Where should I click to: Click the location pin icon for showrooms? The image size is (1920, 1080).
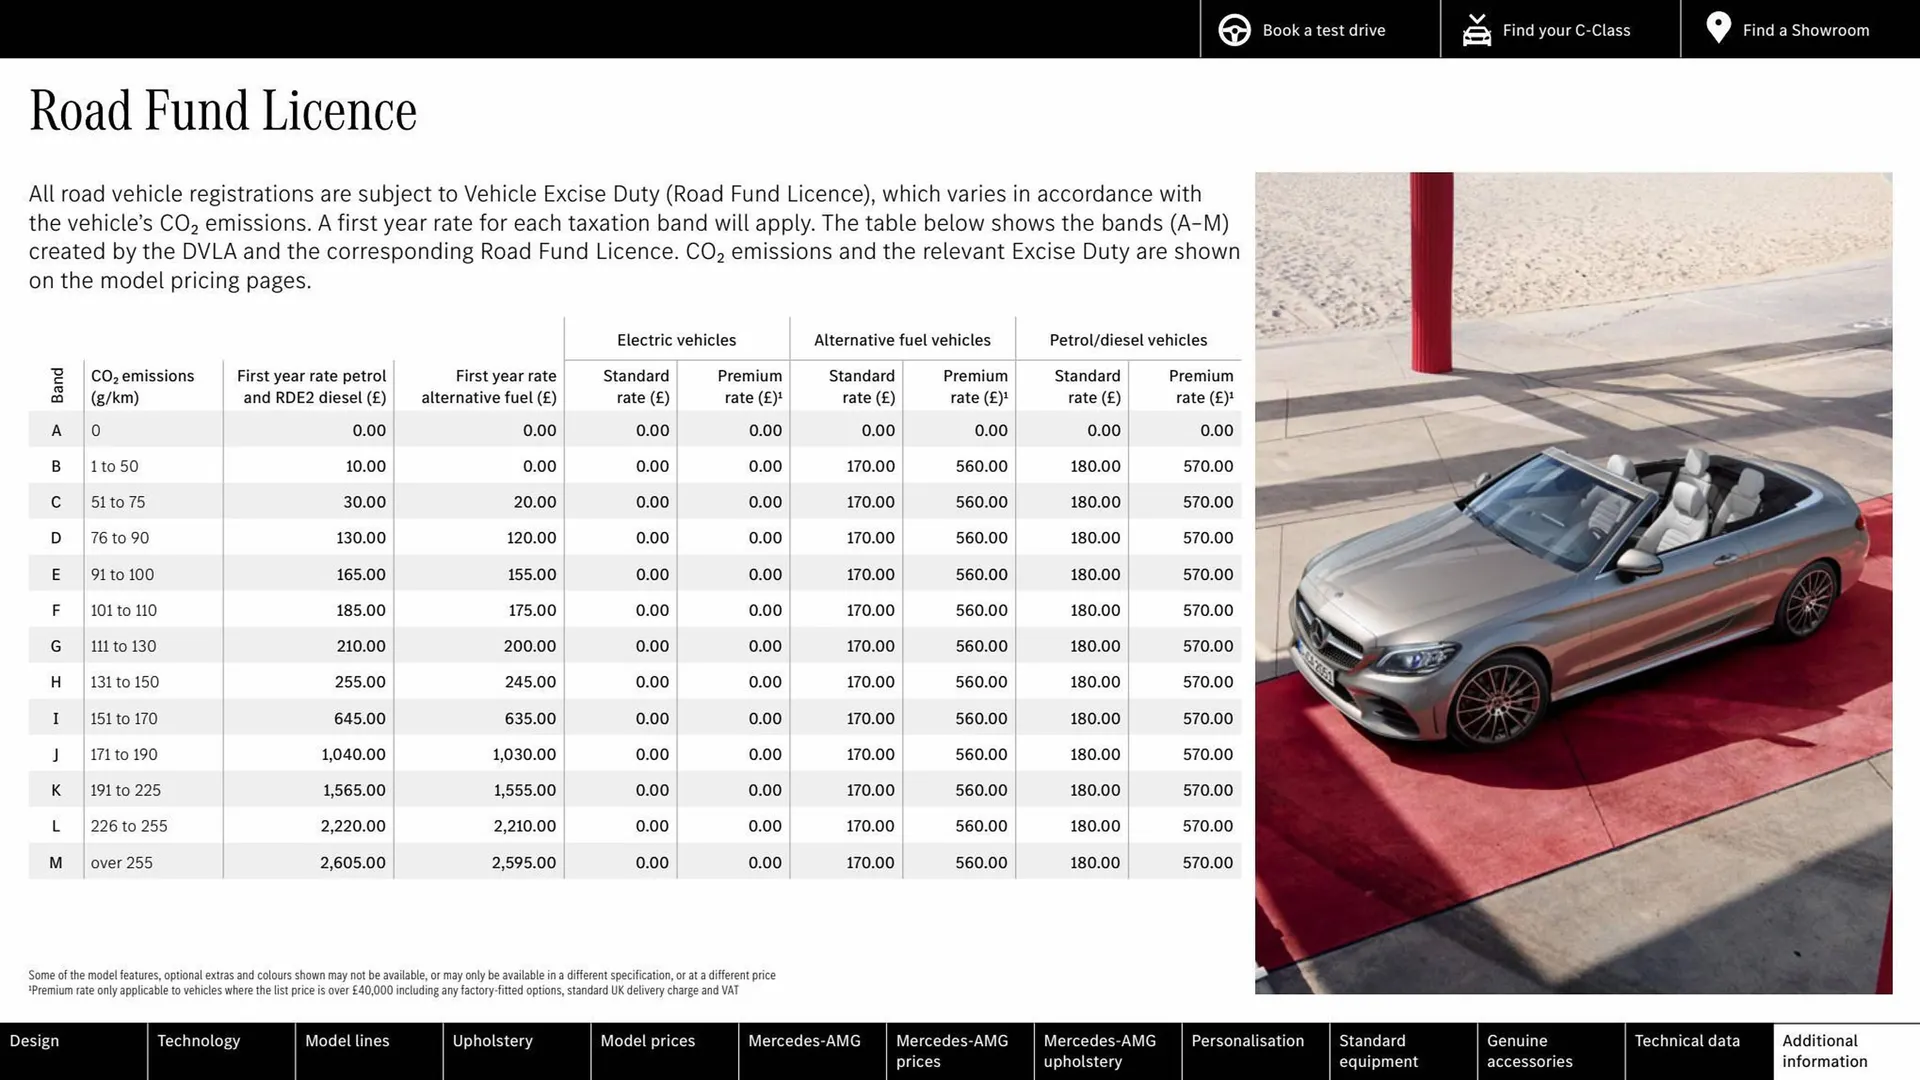[1718, 28]
